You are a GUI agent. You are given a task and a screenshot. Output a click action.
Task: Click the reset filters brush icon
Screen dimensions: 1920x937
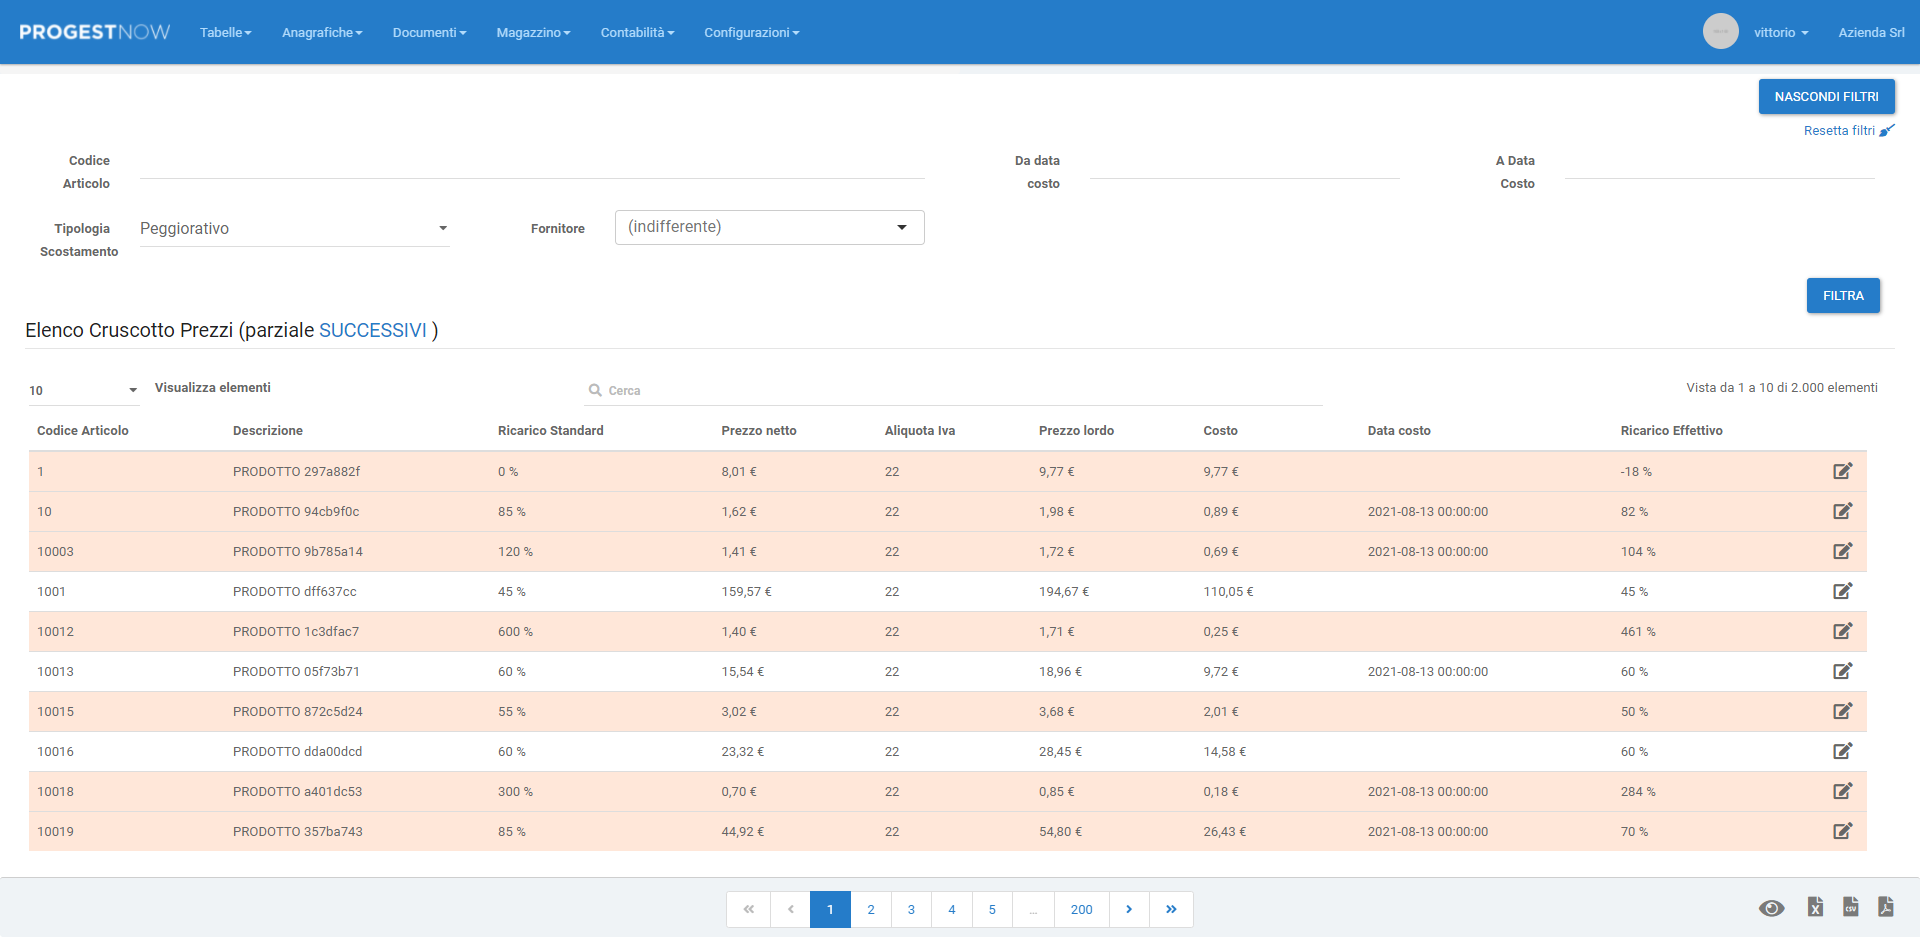(1887, 130)
